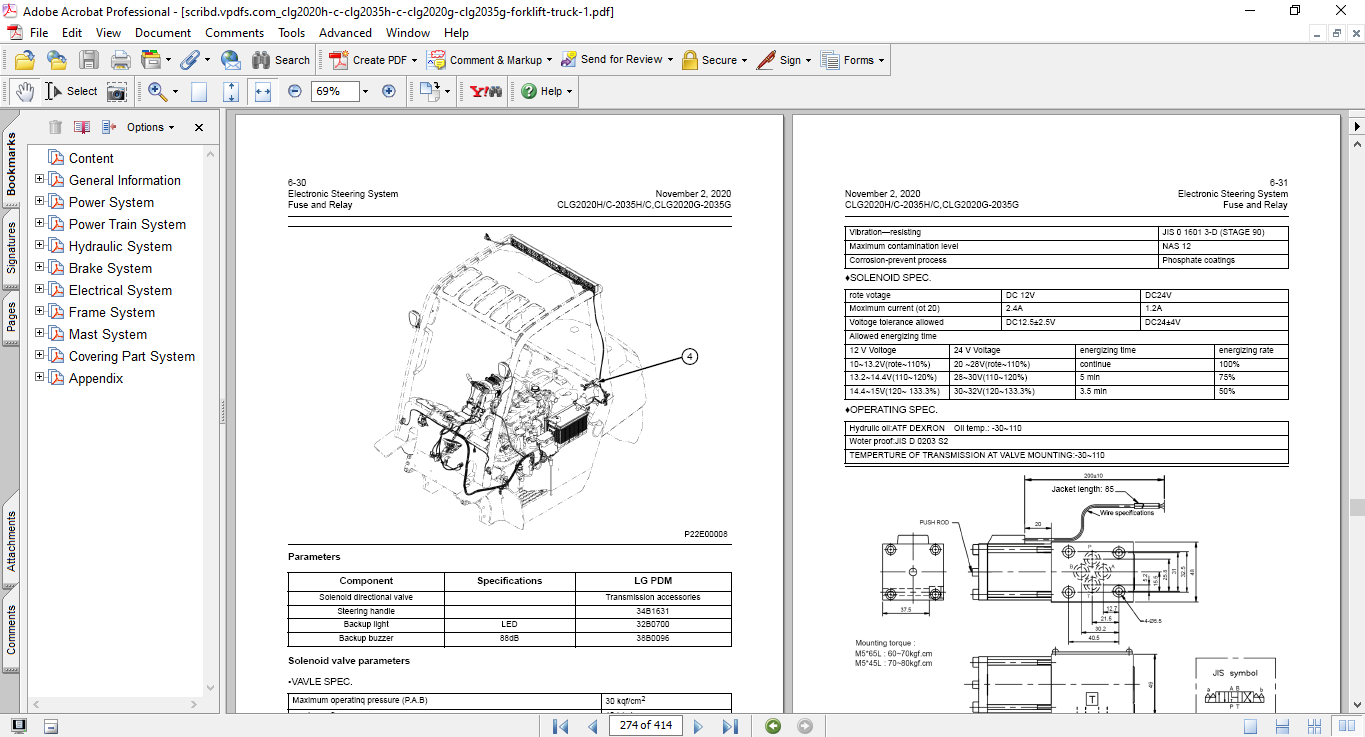Jump to the last page arrow
Viewport: 1365px width, 737px height.
point(732,726)
